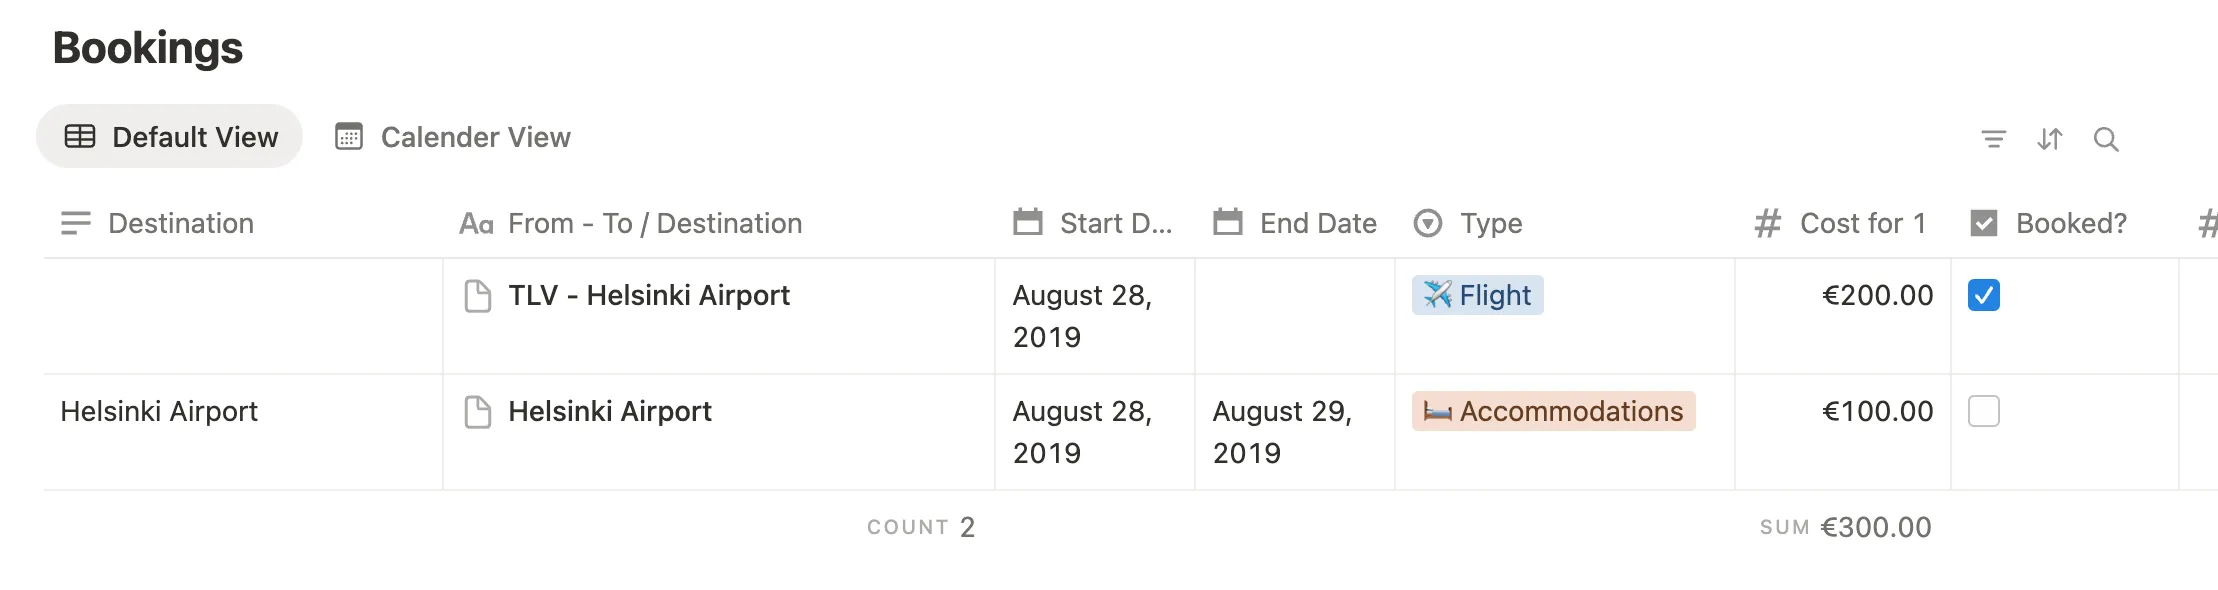2218x590 pixels.
Task: Open the Destination column header menu
Action: click(180, 223)
